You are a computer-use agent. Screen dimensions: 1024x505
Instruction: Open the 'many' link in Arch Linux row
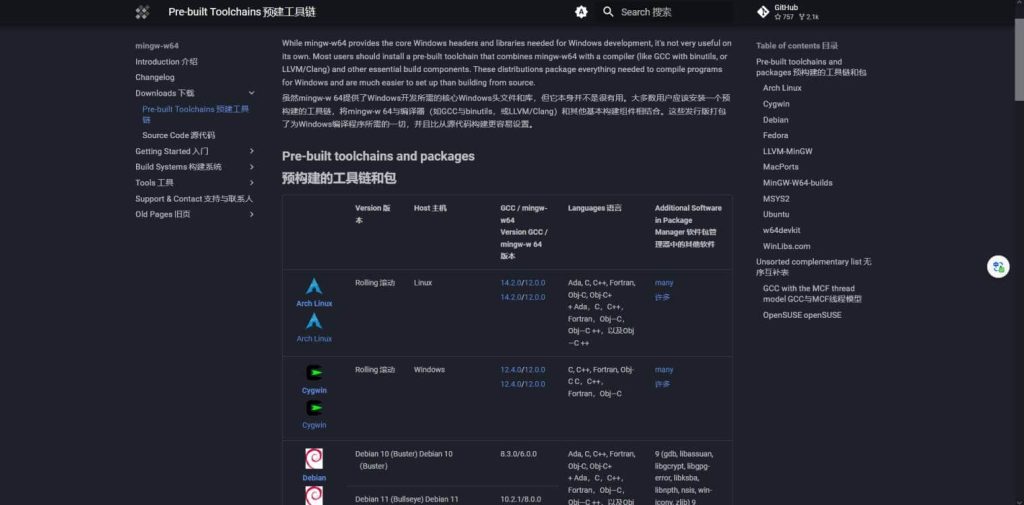(x=664, y=283)
